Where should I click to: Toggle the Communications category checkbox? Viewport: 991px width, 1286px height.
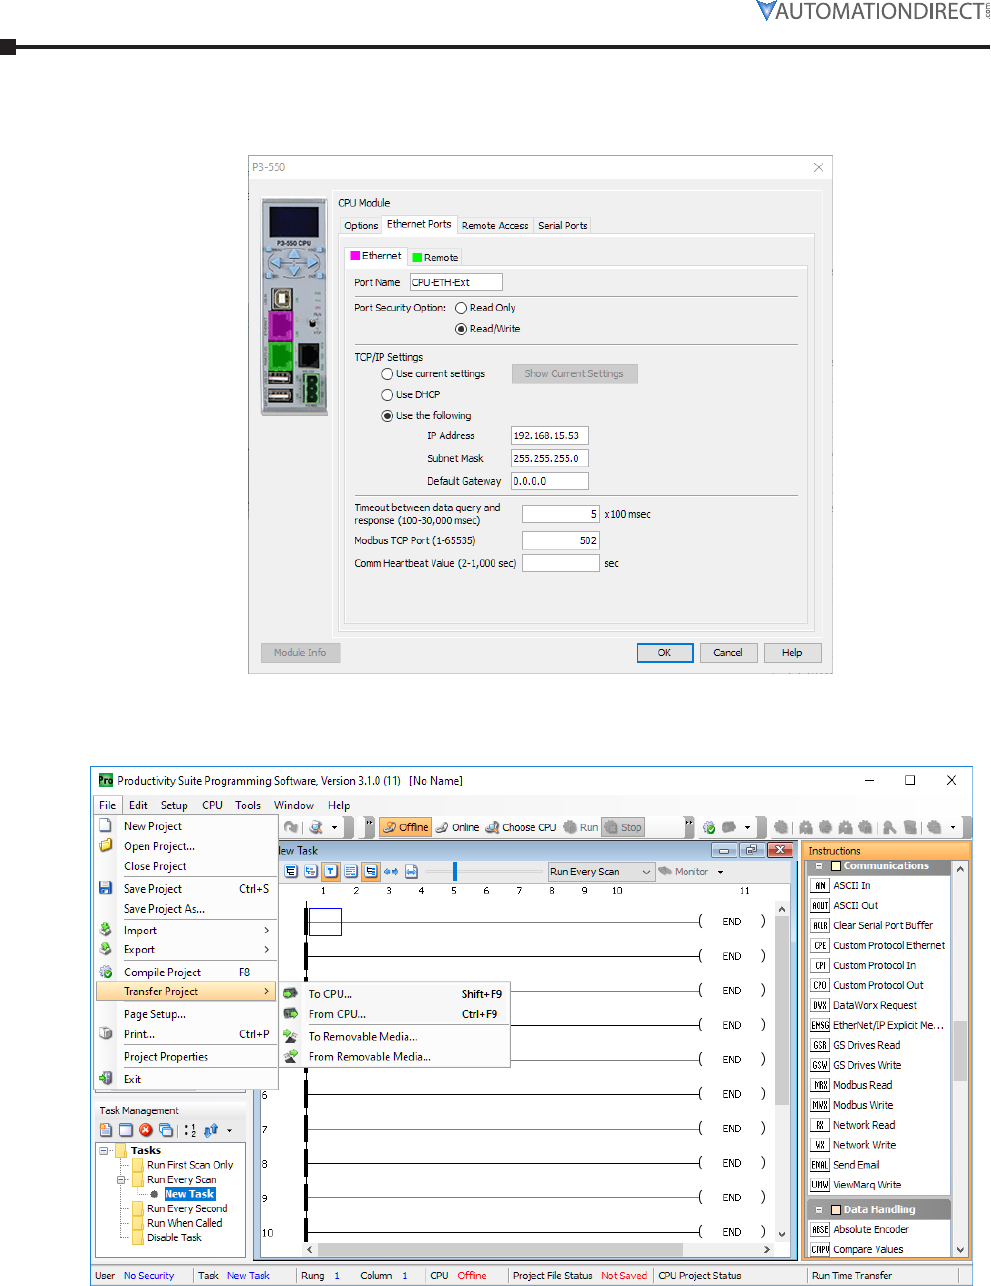(x=836, y=866)
